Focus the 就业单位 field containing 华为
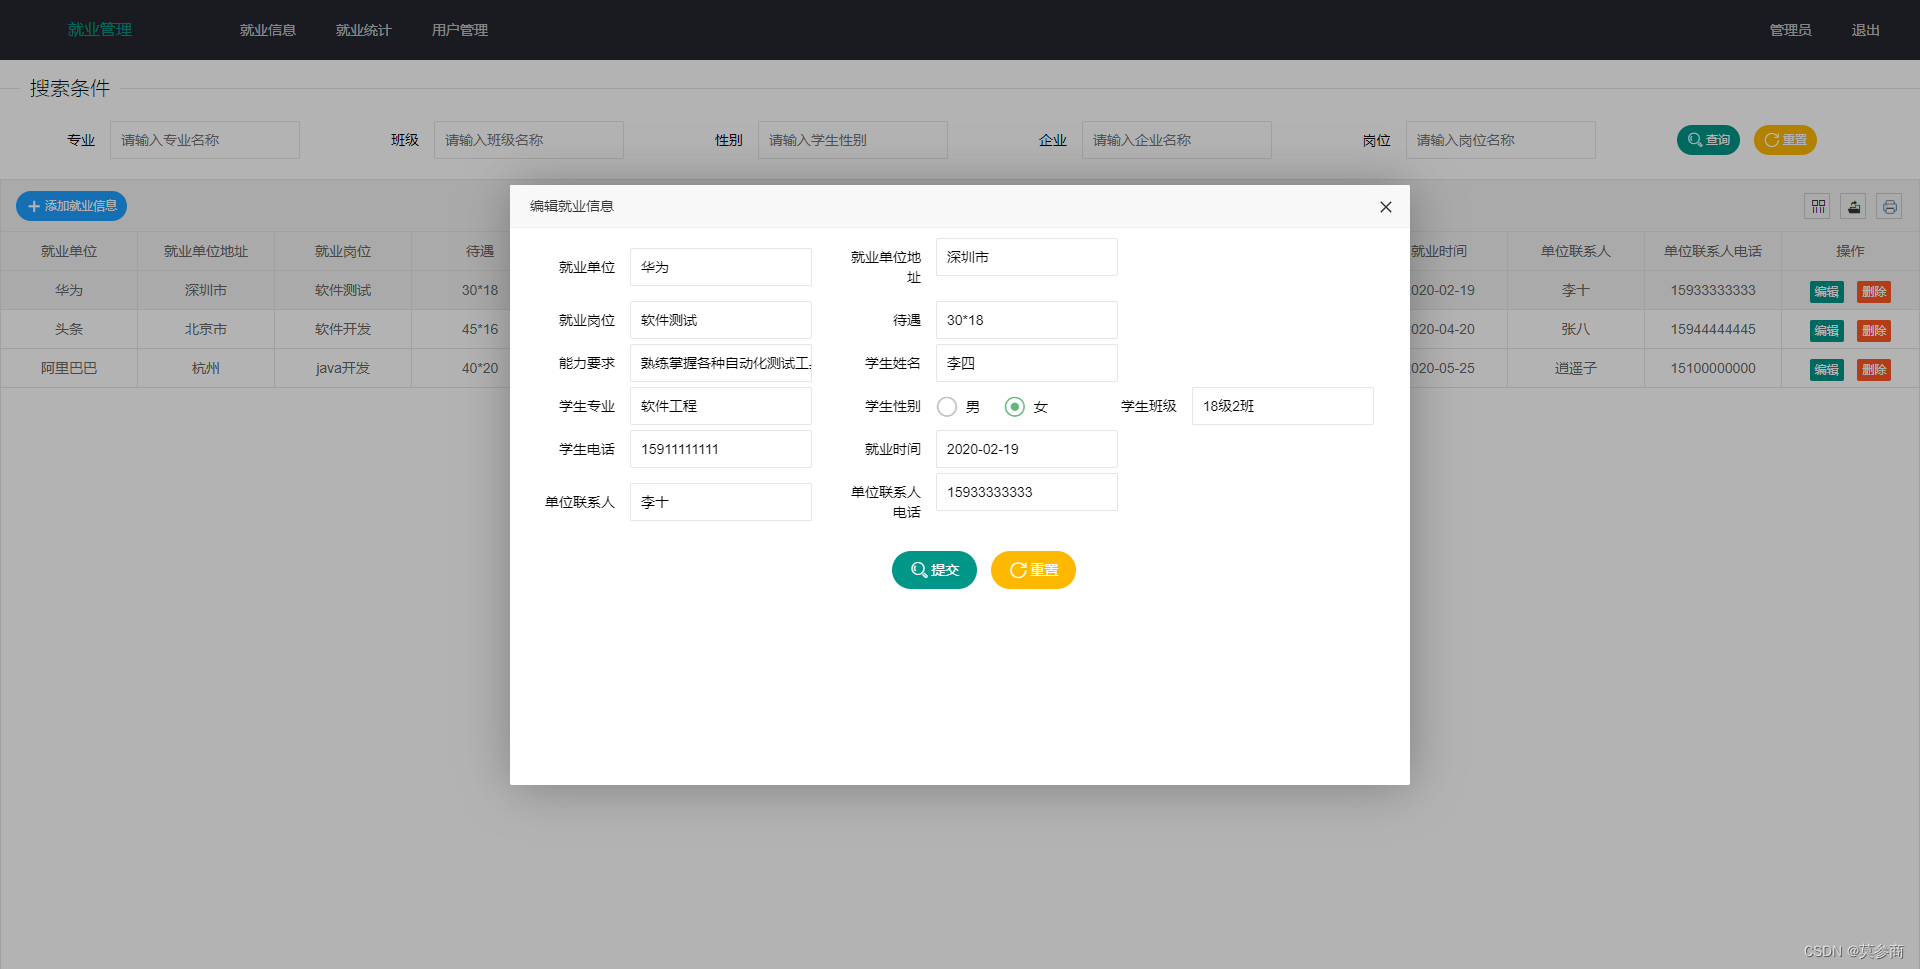This screenshot has width=1920, height=969. click(721, 267)
